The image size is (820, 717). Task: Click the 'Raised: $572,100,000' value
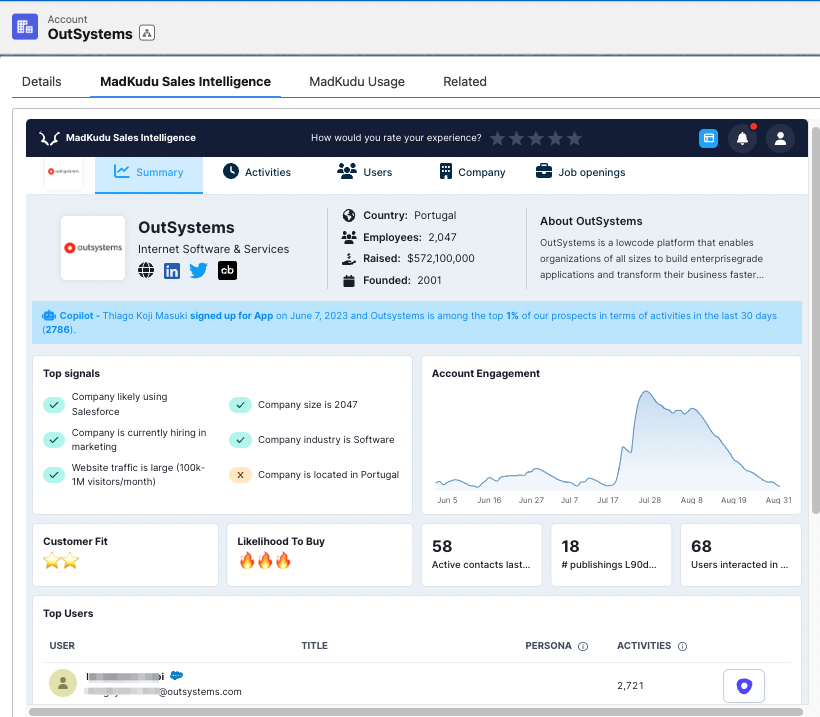tap(441, 258)
